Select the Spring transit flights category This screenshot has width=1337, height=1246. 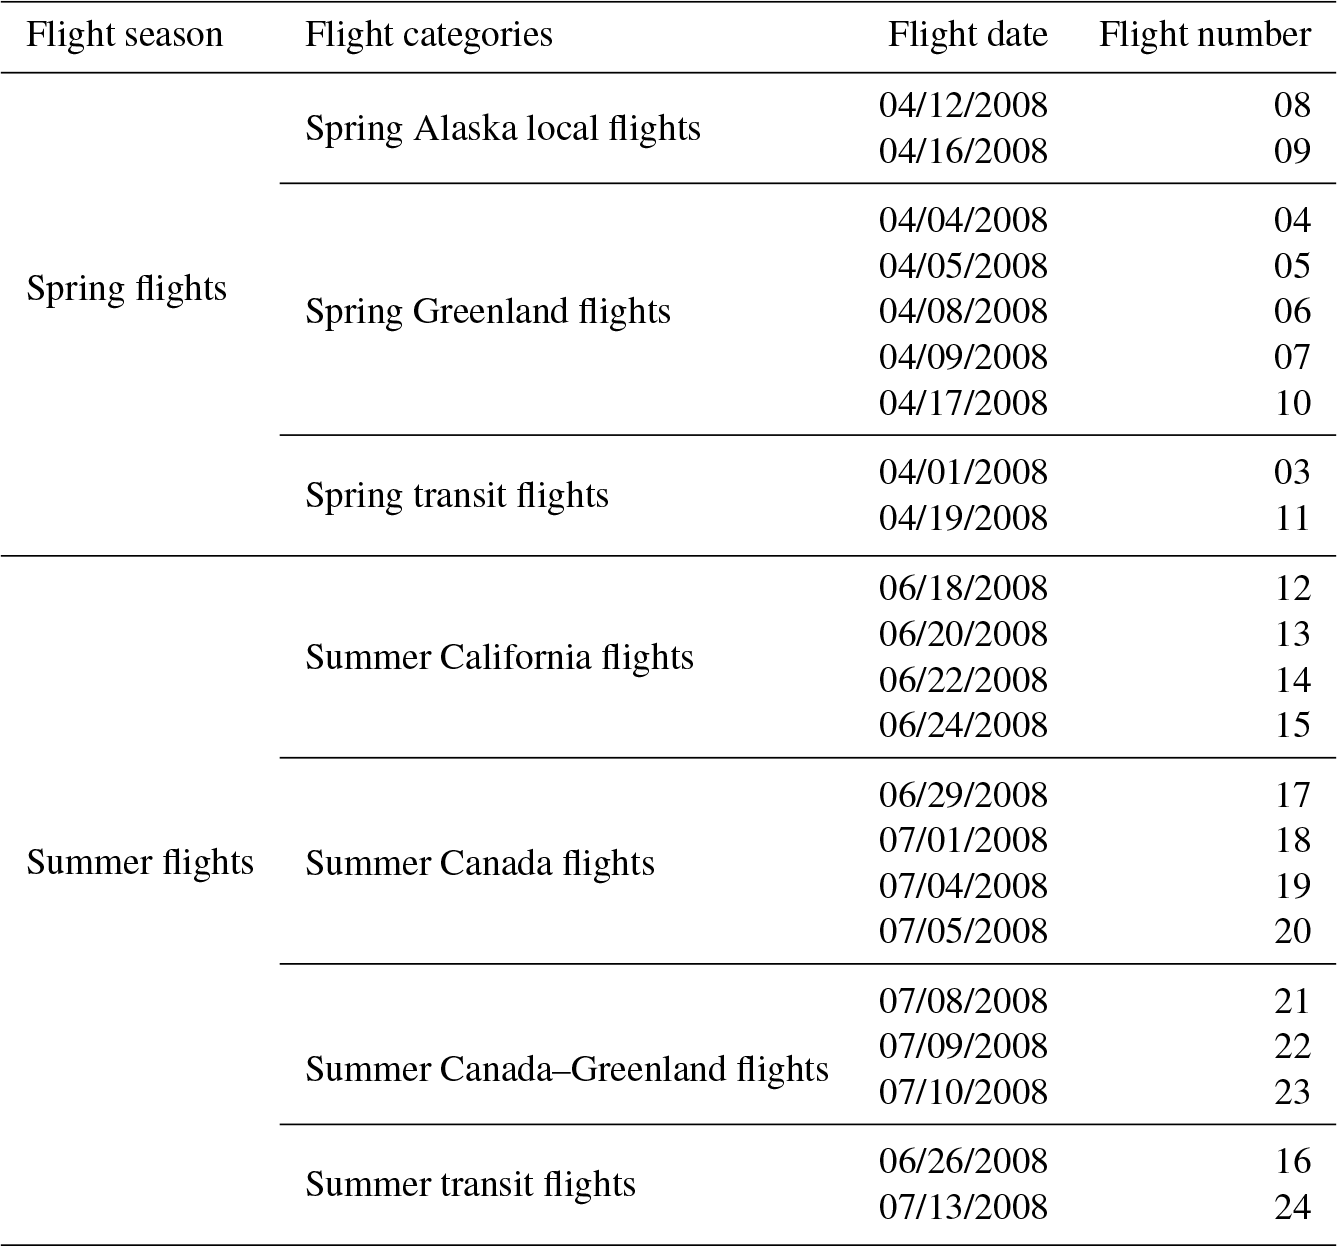pyautogui.click(x=456, y=495)
